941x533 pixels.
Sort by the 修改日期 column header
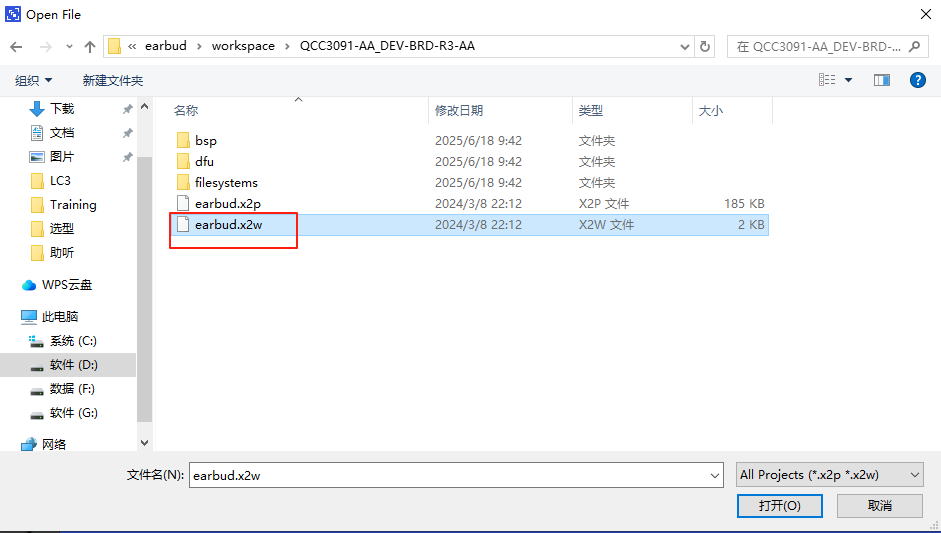tap(458, 110)
